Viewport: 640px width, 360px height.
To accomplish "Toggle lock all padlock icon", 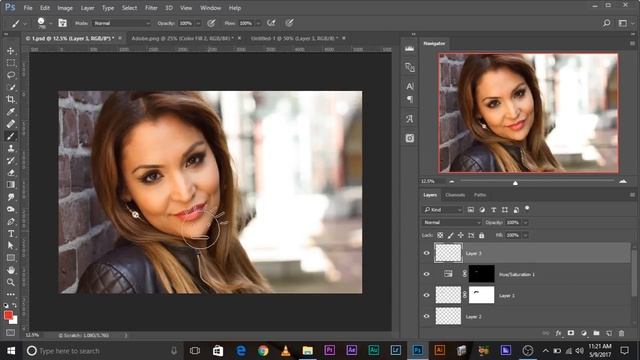I will click(x=482, y=236).
